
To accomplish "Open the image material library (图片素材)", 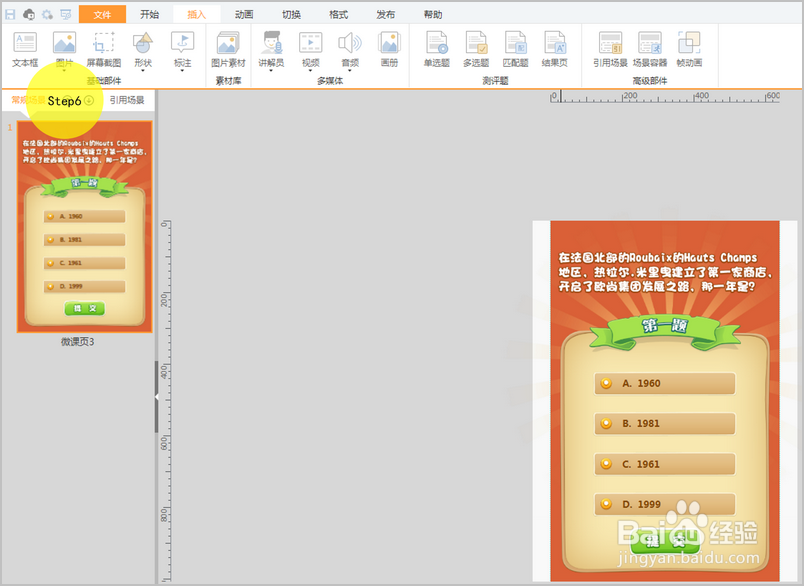I will point(228,49).
